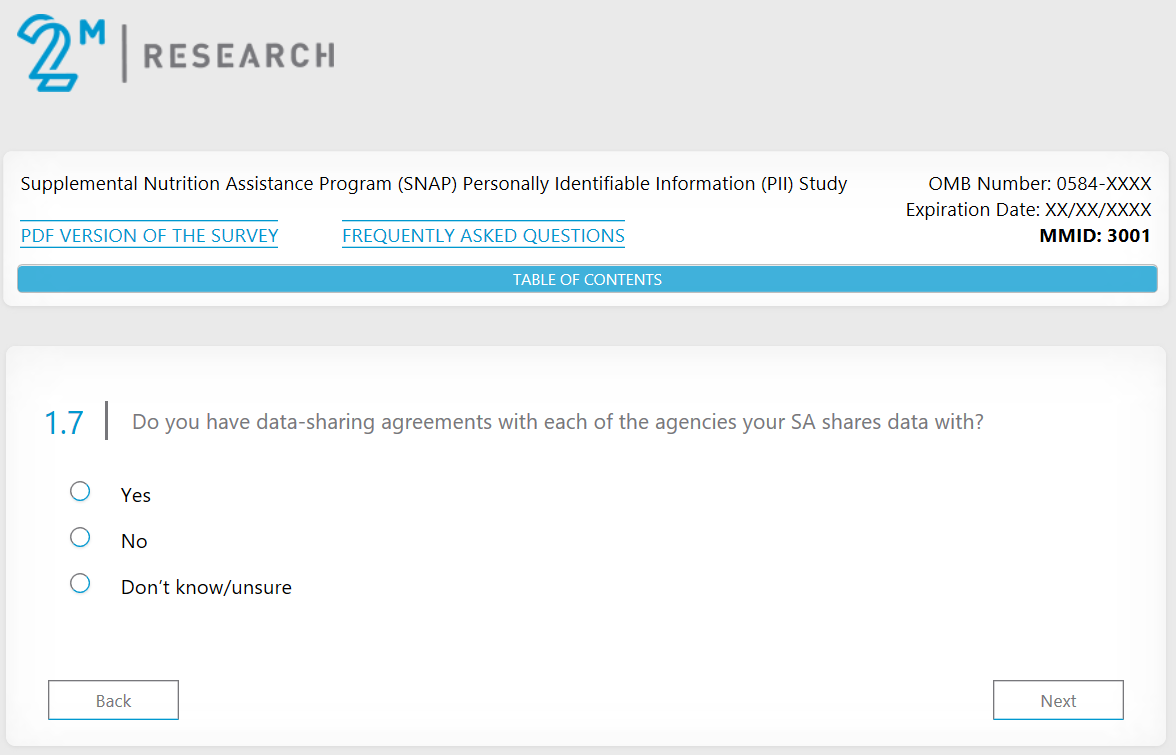Viewport: 1176px width, 755px height.
Task: Click the vertical divider beside the 2M logo
Action: point(124,54)
